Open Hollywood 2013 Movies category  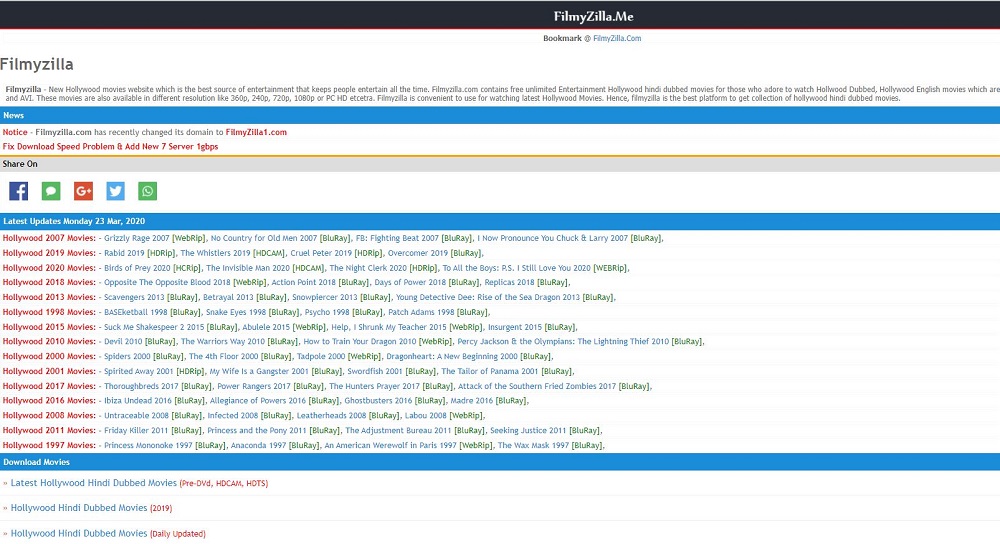49,298
